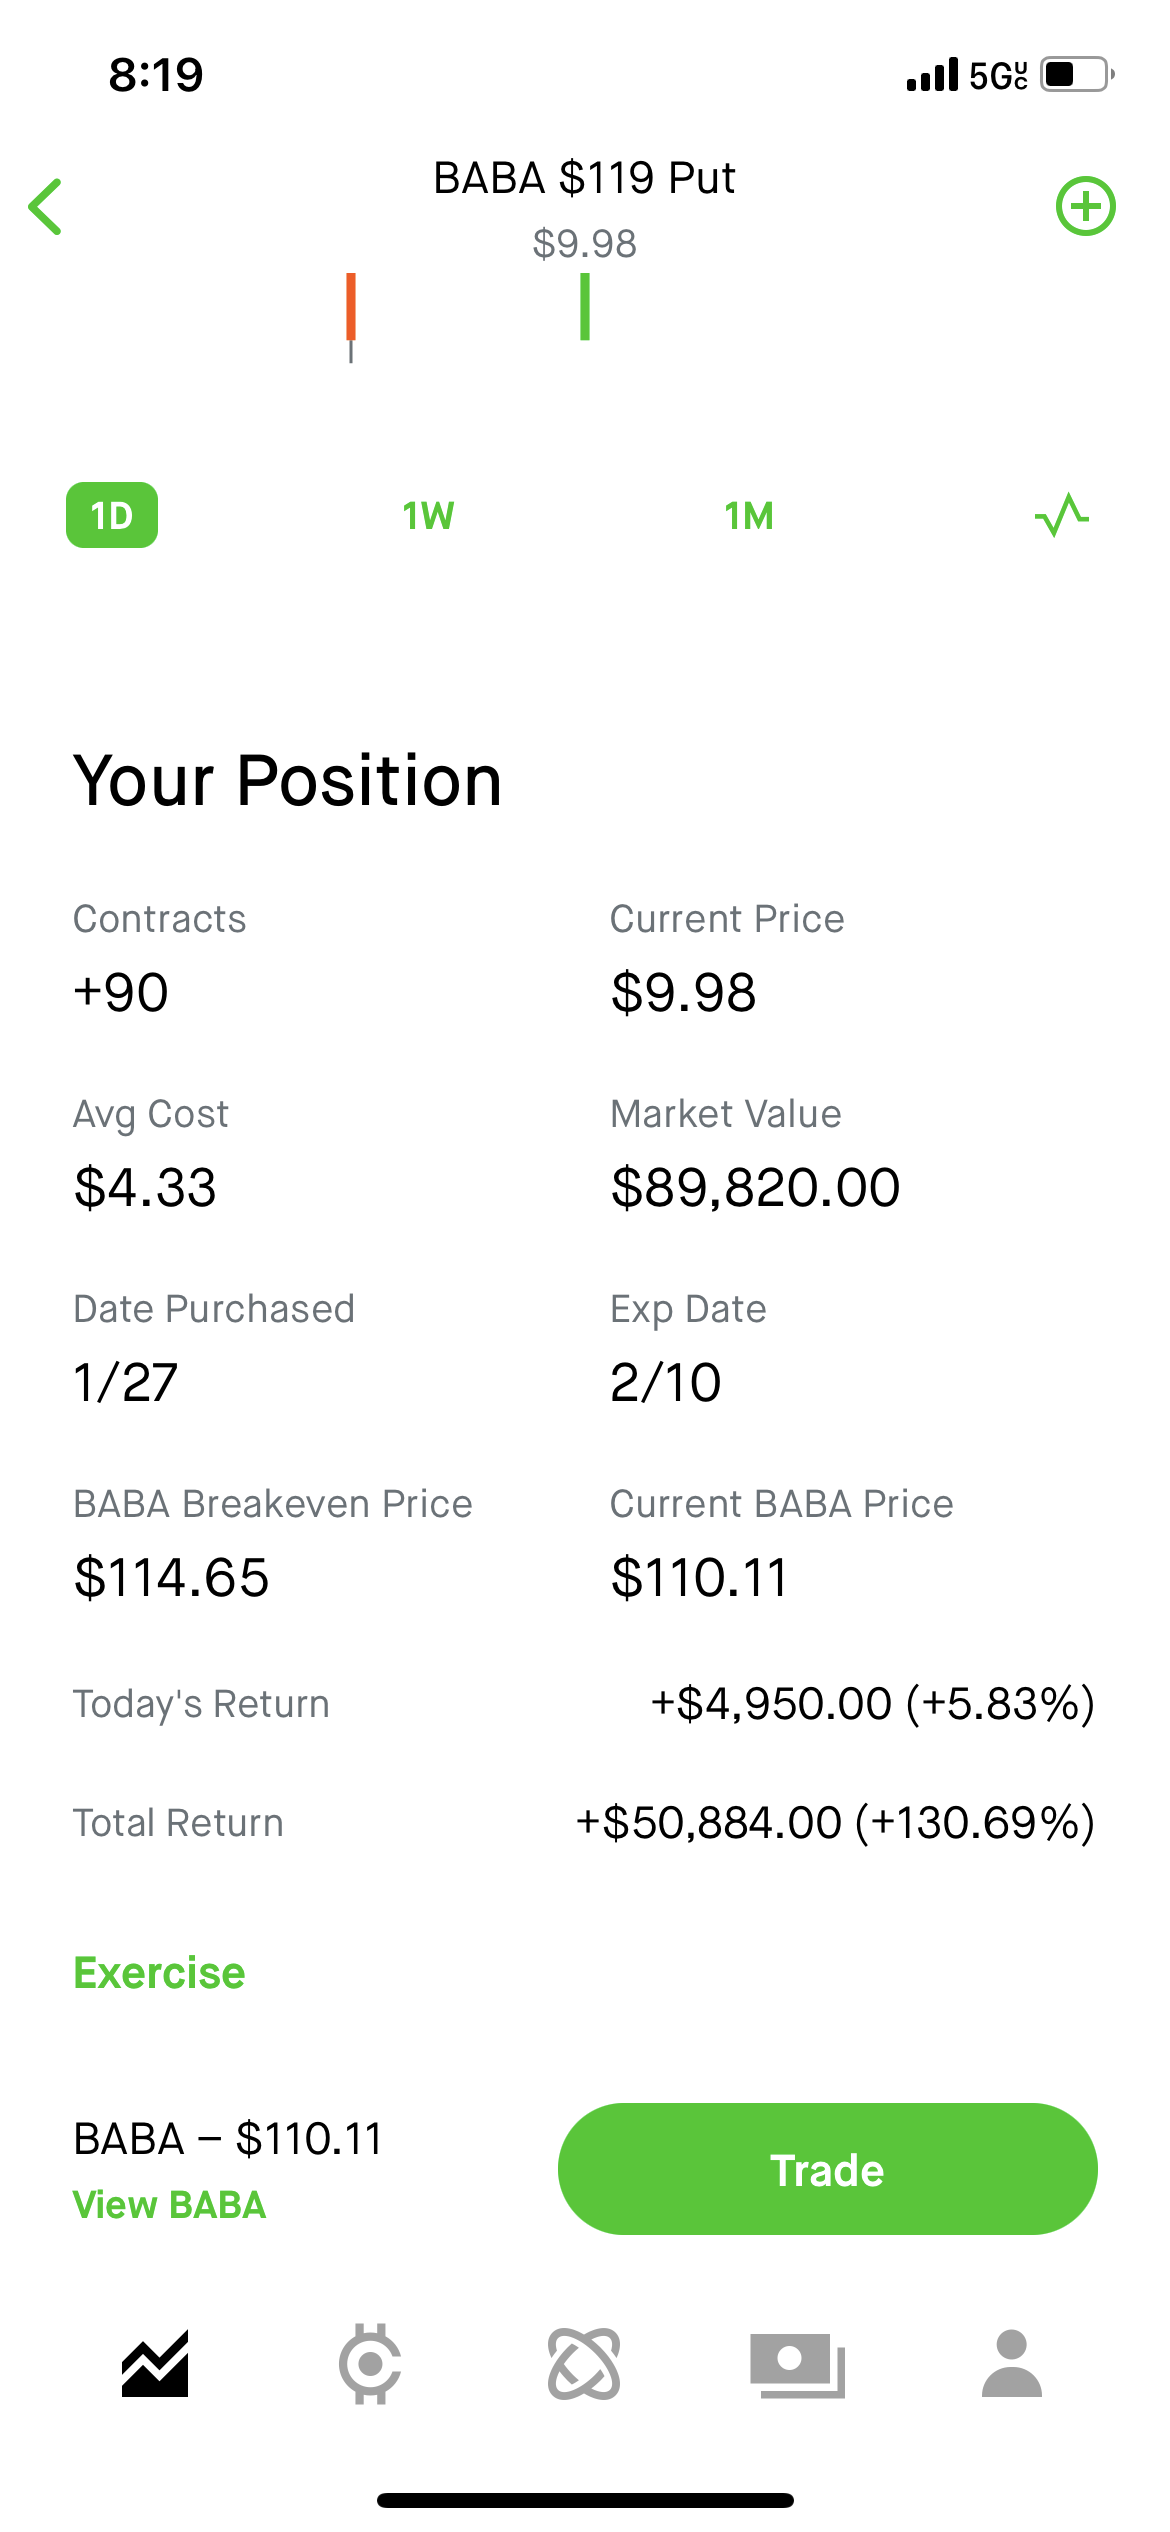Select the 1D time range
The image size is (1170, 2532).
coord(112,515)
